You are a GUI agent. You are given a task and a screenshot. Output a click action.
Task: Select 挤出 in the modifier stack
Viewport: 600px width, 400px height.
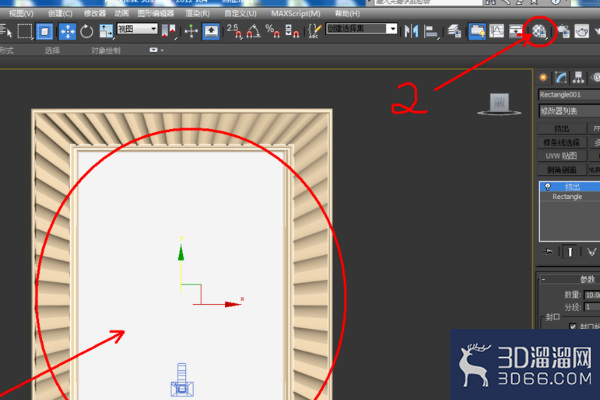(572, 187)
